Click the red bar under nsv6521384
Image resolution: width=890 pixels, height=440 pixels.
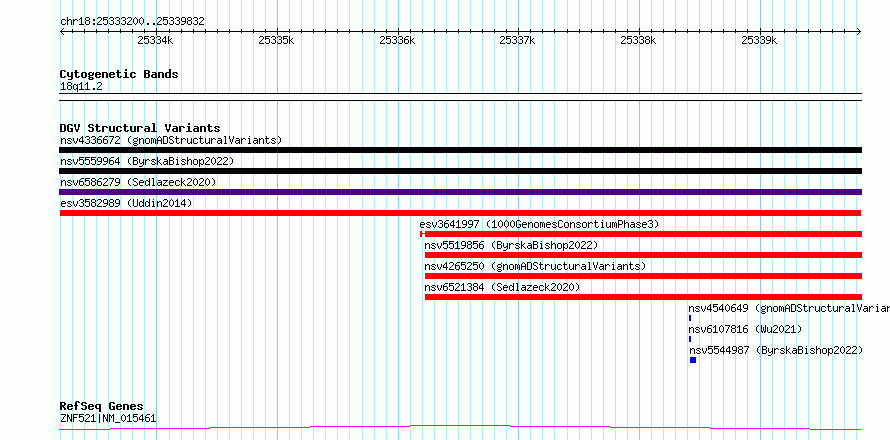click(x=643, y=297)
